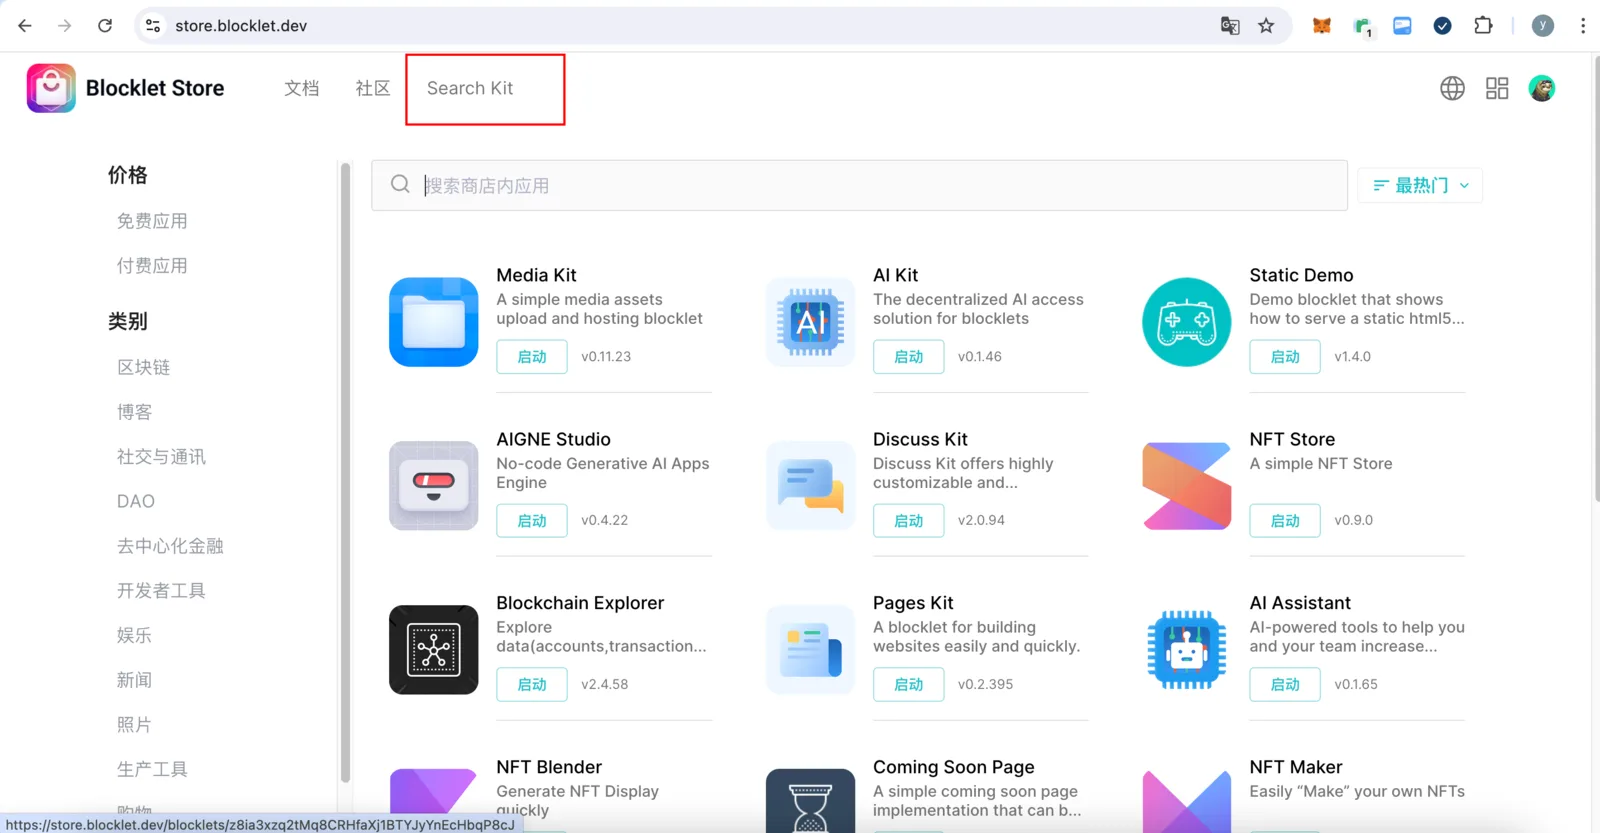
Task: Open the NFT Maker app title
Action: [1296, 767]
